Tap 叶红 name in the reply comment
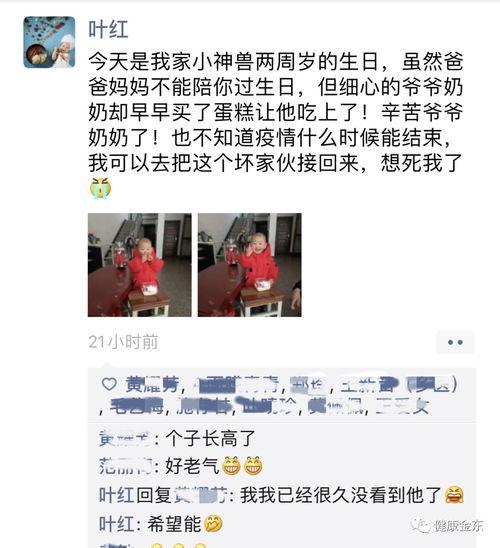Image resolution: width=500 pixels, height=548 pixels. pyautogui.click(x=117, y=495)
